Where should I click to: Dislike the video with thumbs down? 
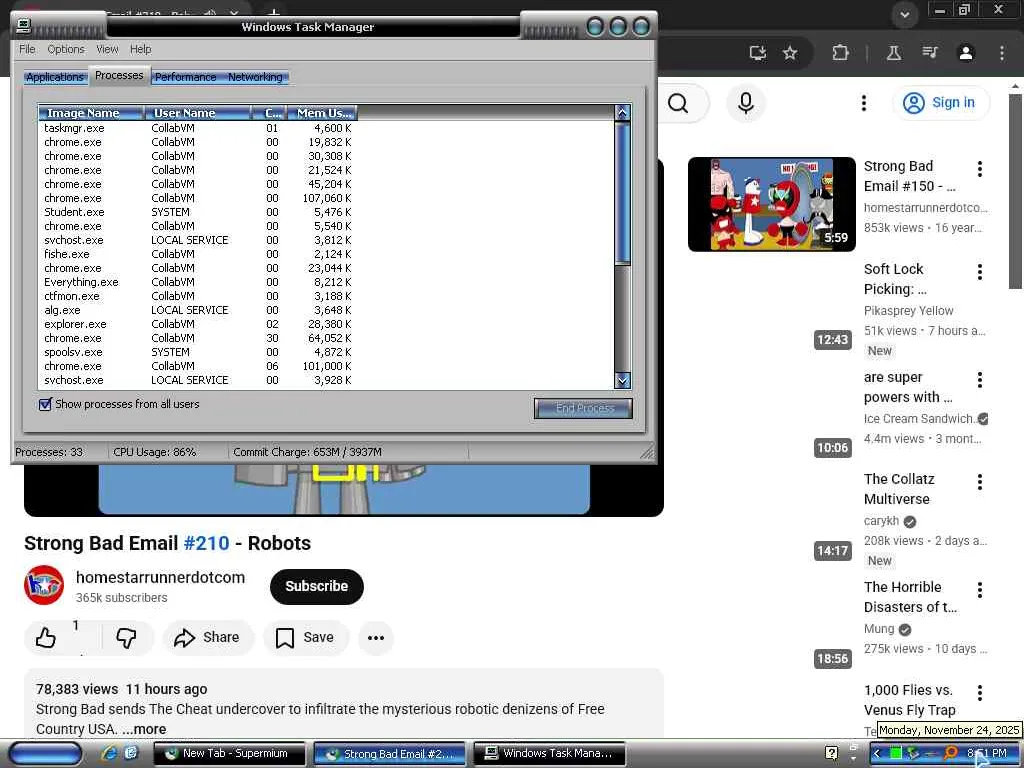tap(126, 637)
